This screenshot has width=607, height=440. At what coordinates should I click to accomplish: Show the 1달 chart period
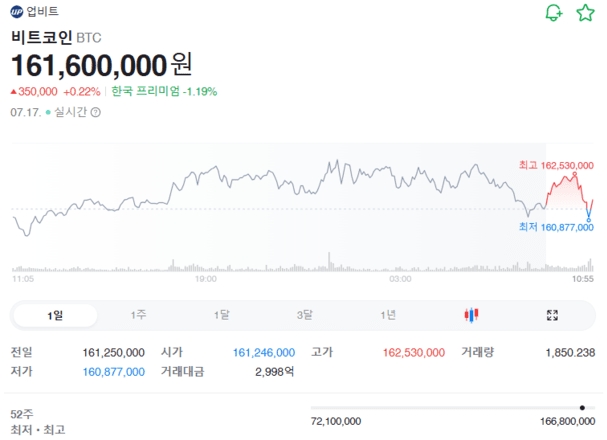[x=221, y=315]
